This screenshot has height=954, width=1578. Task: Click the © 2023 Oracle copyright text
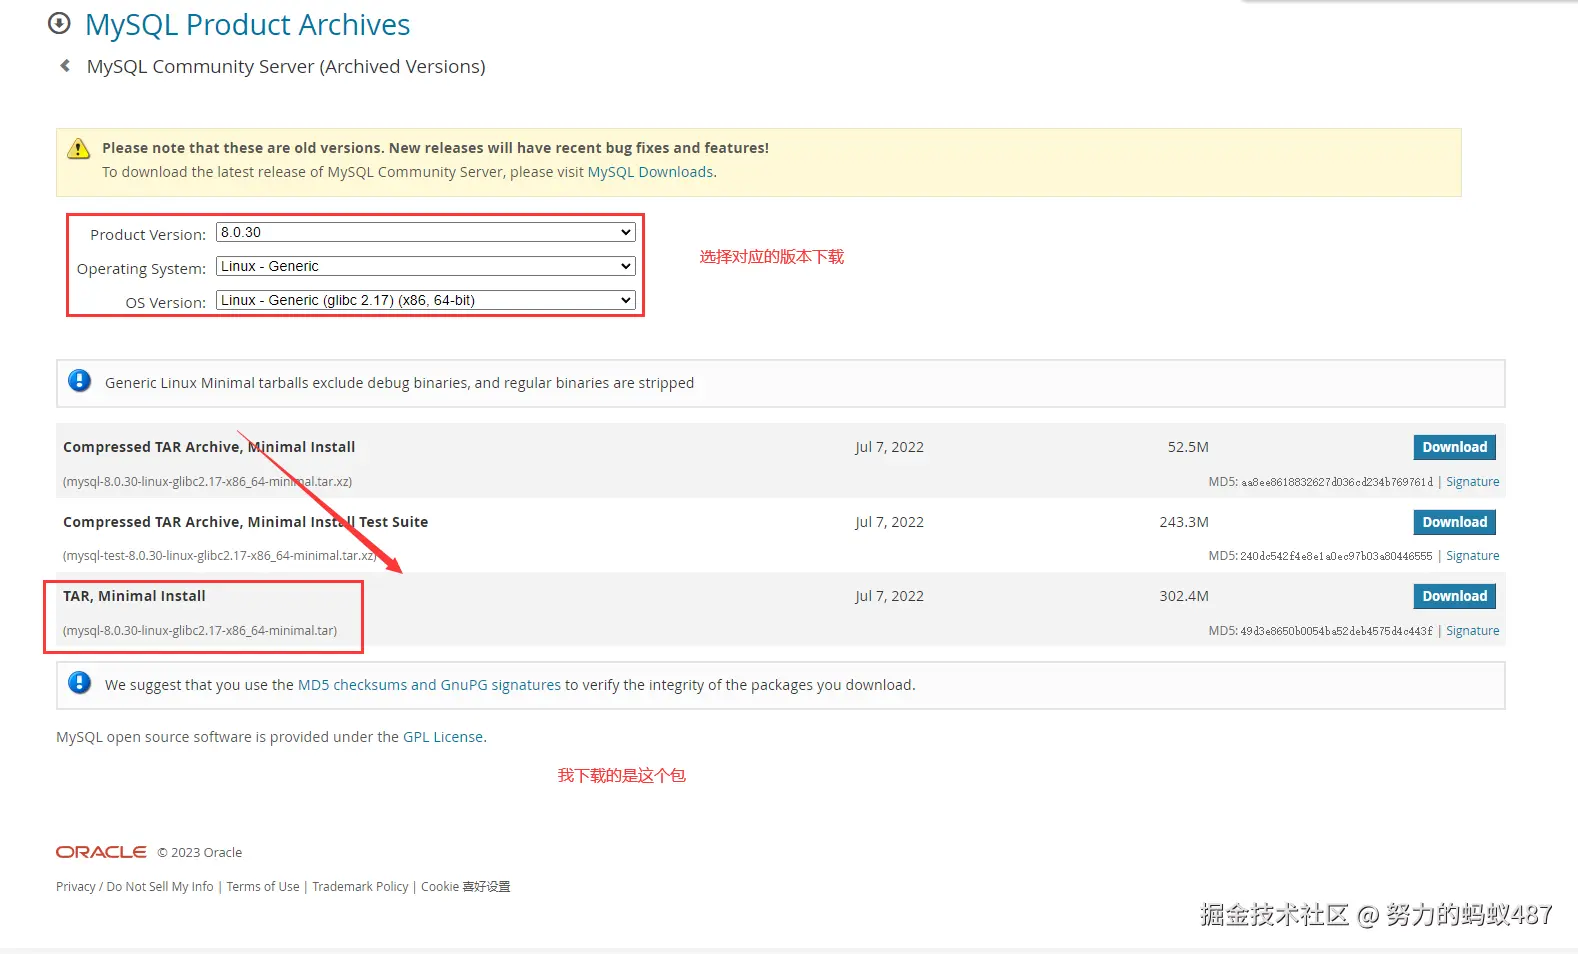pos(200,853)
